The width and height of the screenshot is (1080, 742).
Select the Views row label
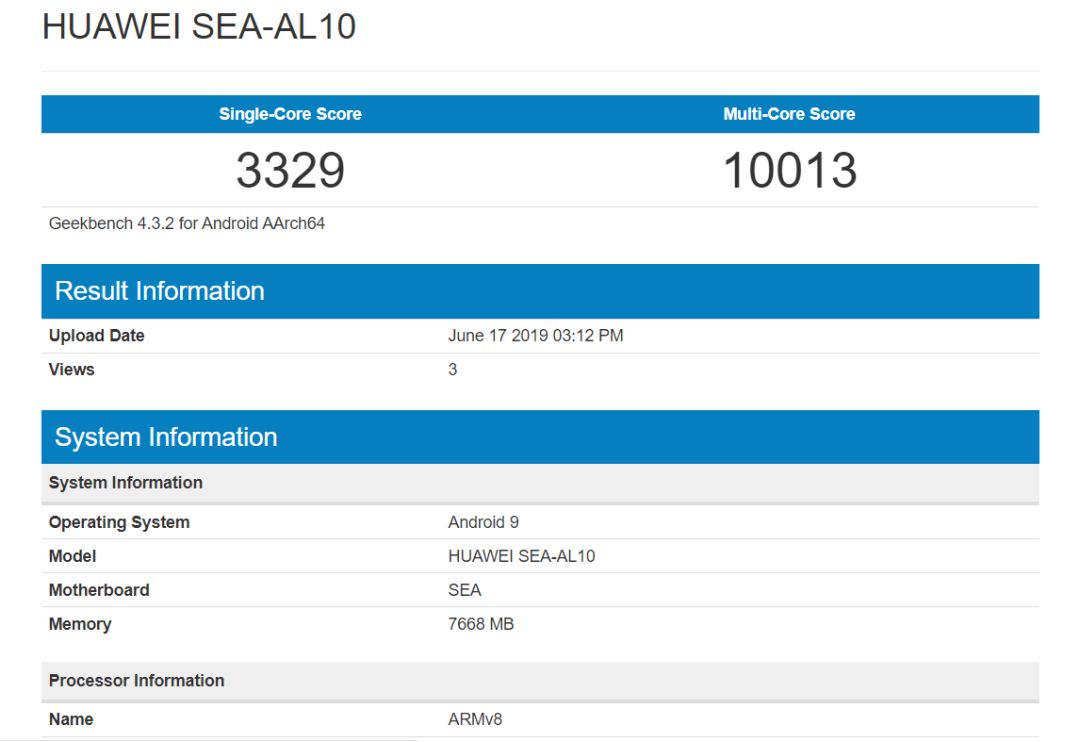pos(72,370)
